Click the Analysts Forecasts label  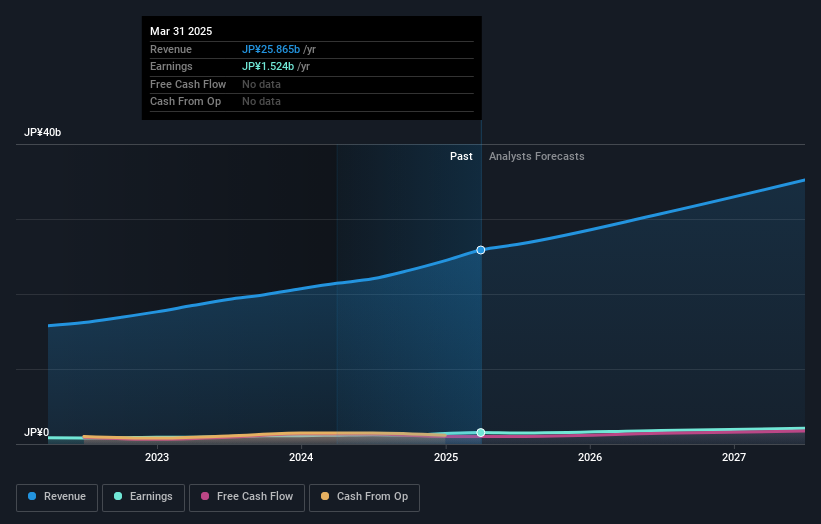coord(537,157)
